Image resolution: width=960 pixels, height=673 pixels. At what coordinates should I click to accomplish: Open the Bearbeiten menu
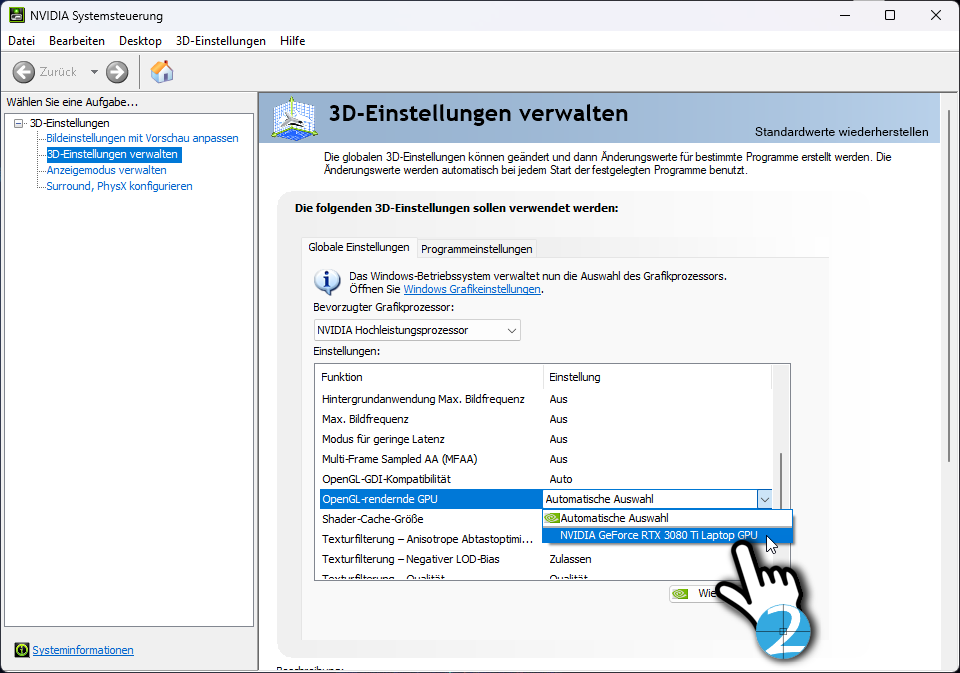[x=77, y=40]
